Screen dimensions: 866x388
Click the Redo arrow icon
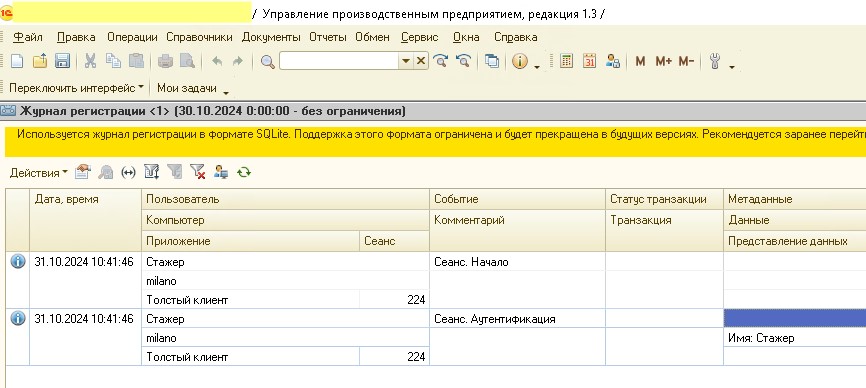click(238, 61)
